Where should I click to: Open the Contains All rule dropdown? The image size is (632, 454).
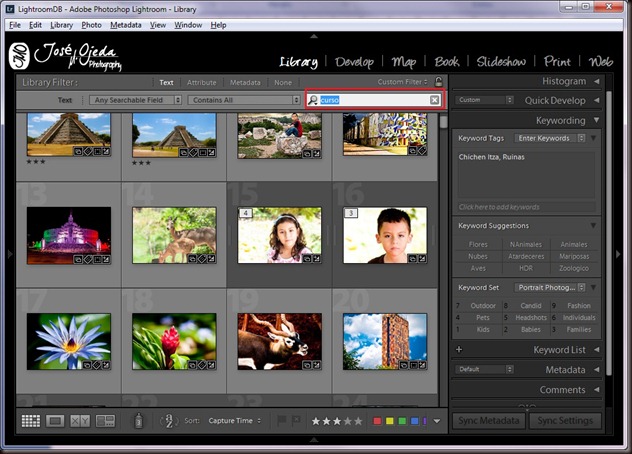(244, 100)
